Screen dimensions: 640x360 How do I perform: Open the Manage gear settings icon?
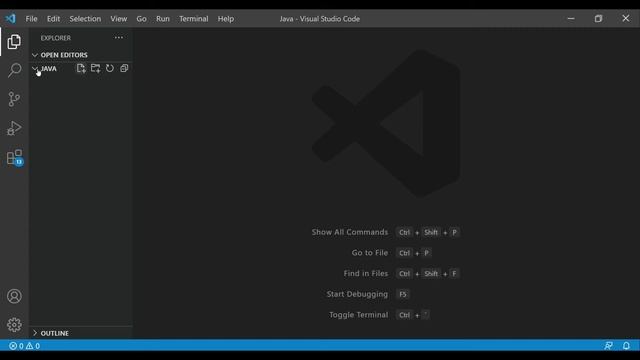[14, 325]
